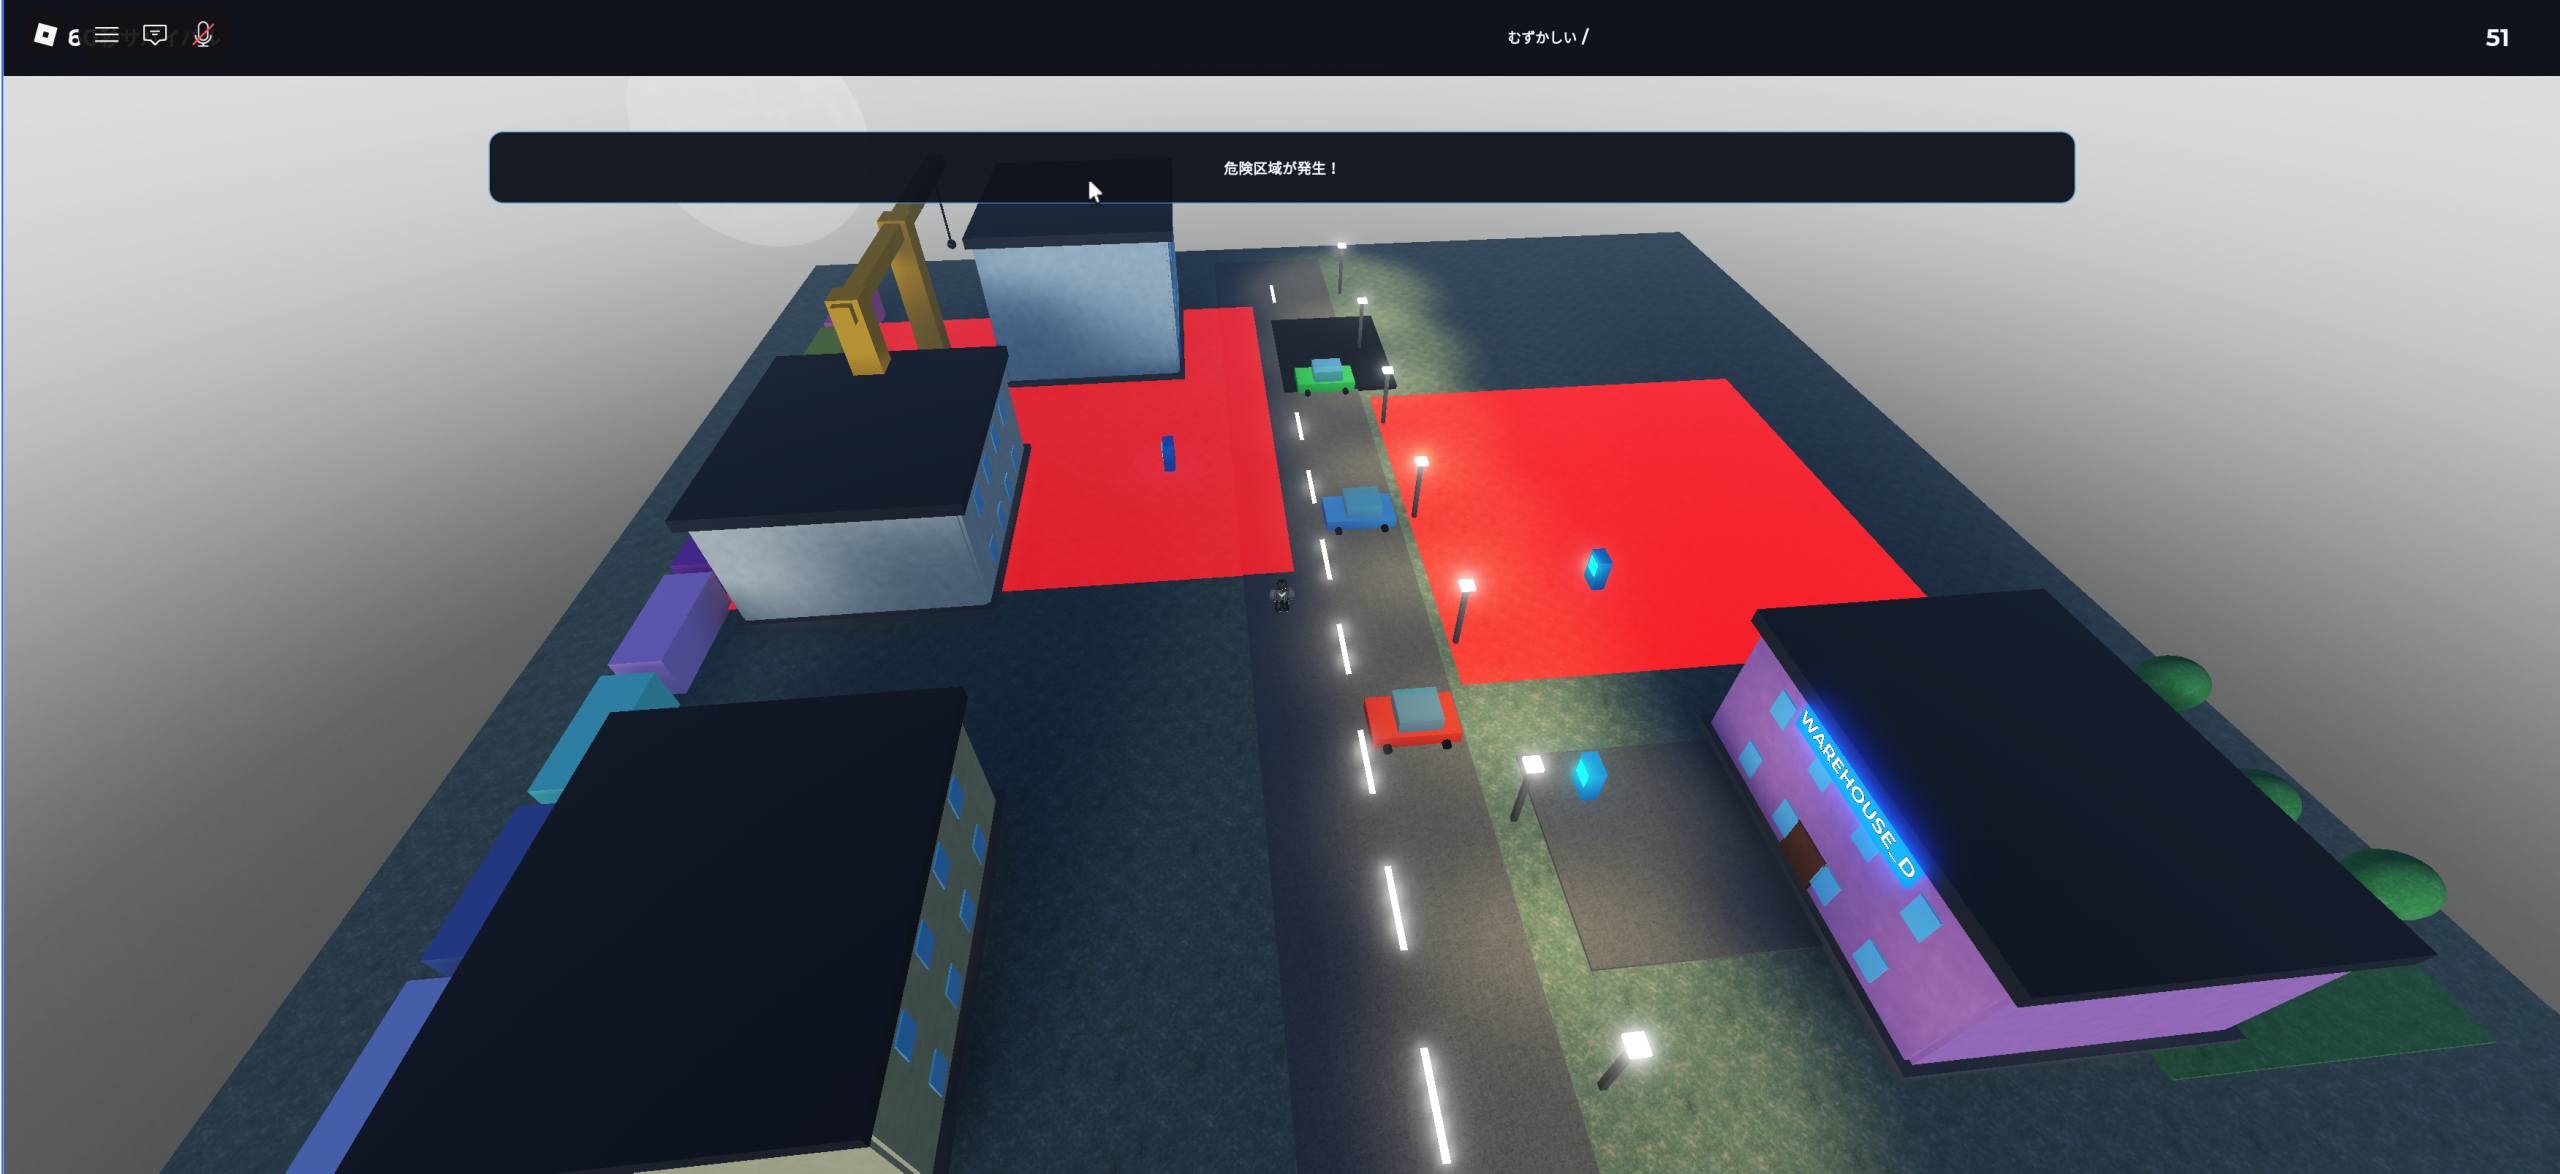Toggle the muted microphone icon
This screenshot has height=1174, width=2560.
(x=203, y=35)
